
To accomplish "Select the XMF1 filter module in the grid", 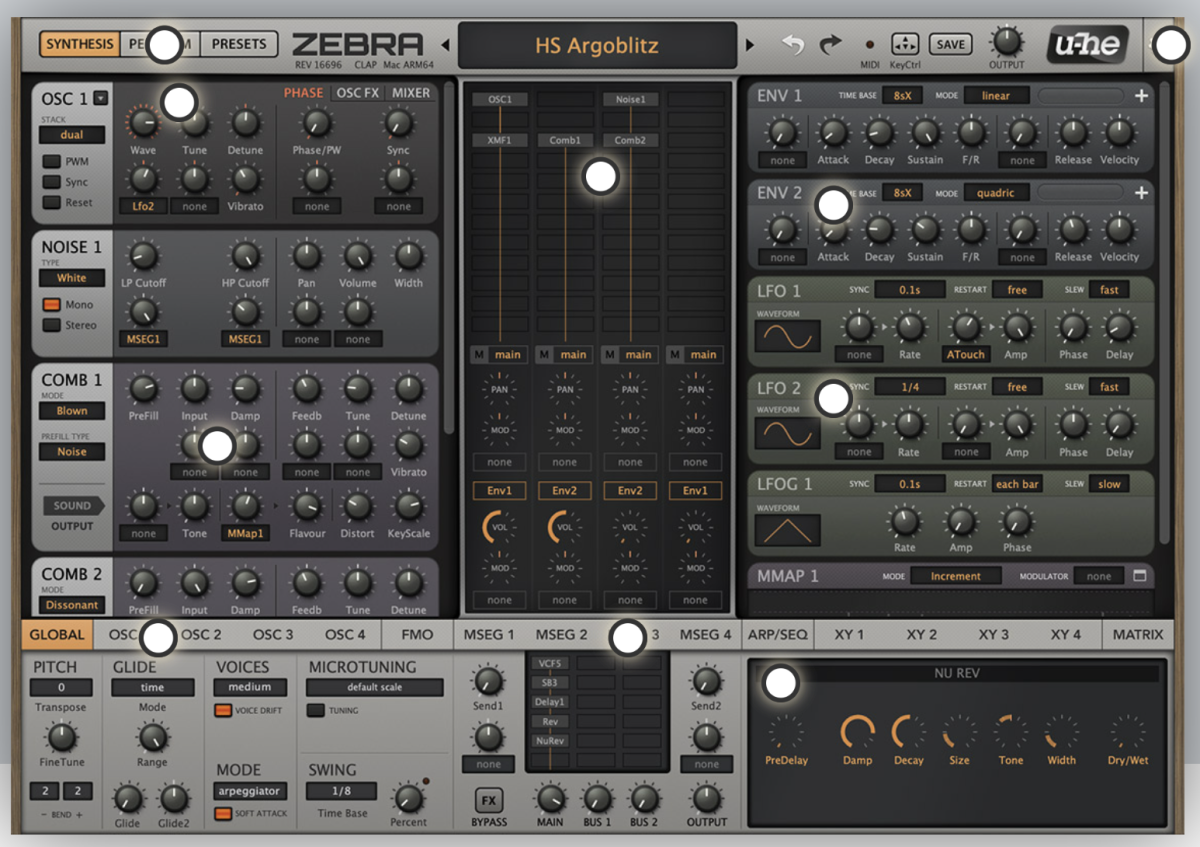I will click(x=500, y=141).
